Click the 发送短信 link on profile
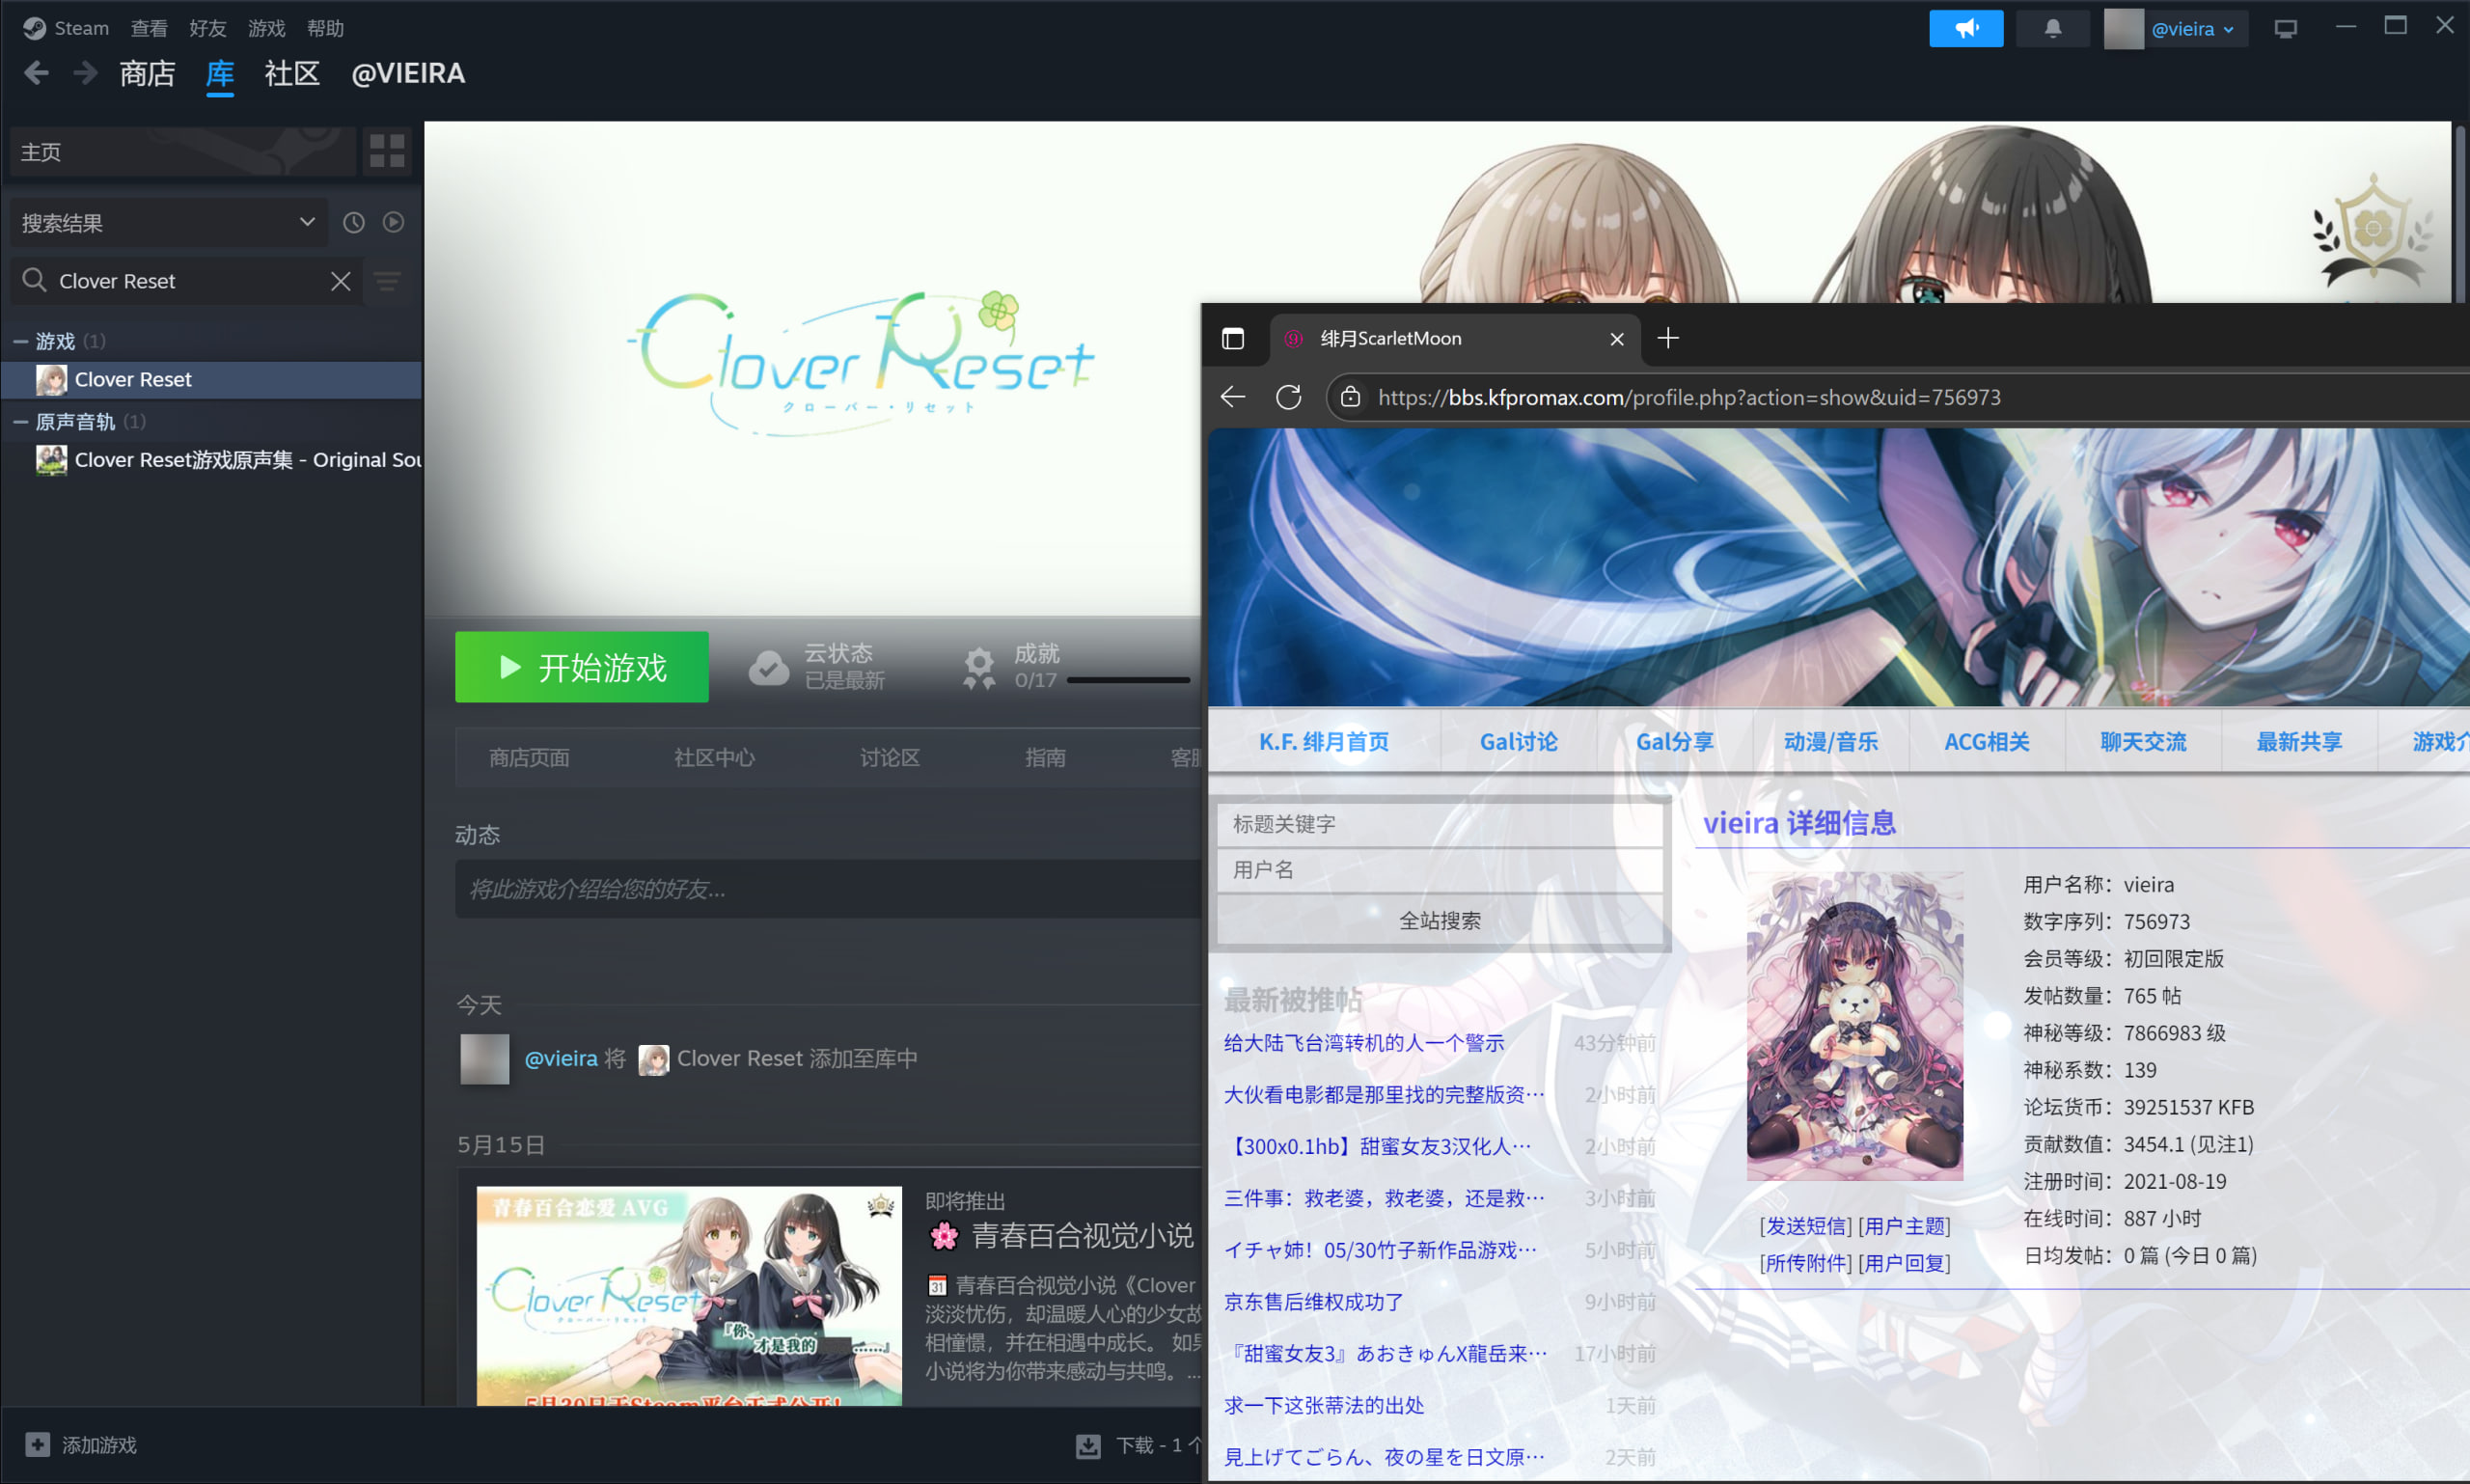Image resolution: width=2470 pixels, height=1484 pixels. pyautogui.click(x=1804, y=1226)
